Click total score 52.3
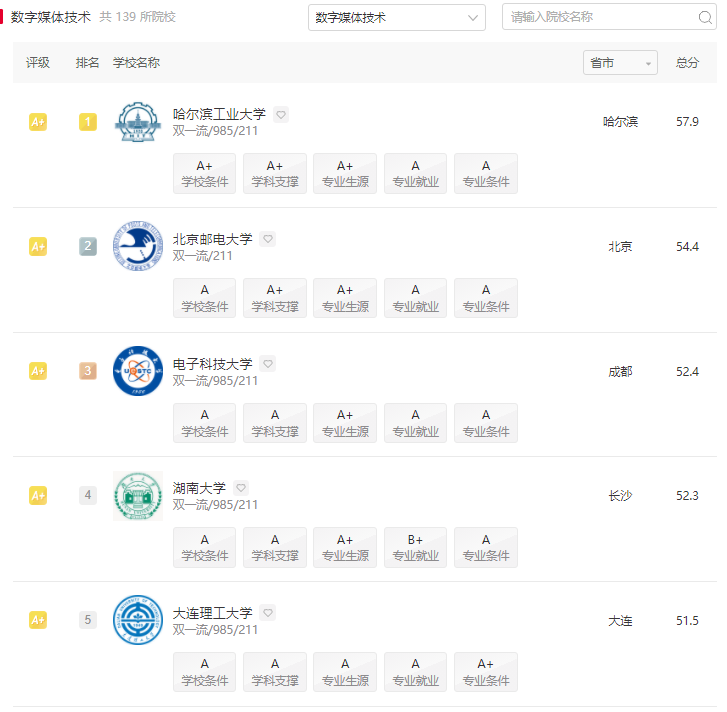This screenshot has width=727, height=712. pos(687,496)
